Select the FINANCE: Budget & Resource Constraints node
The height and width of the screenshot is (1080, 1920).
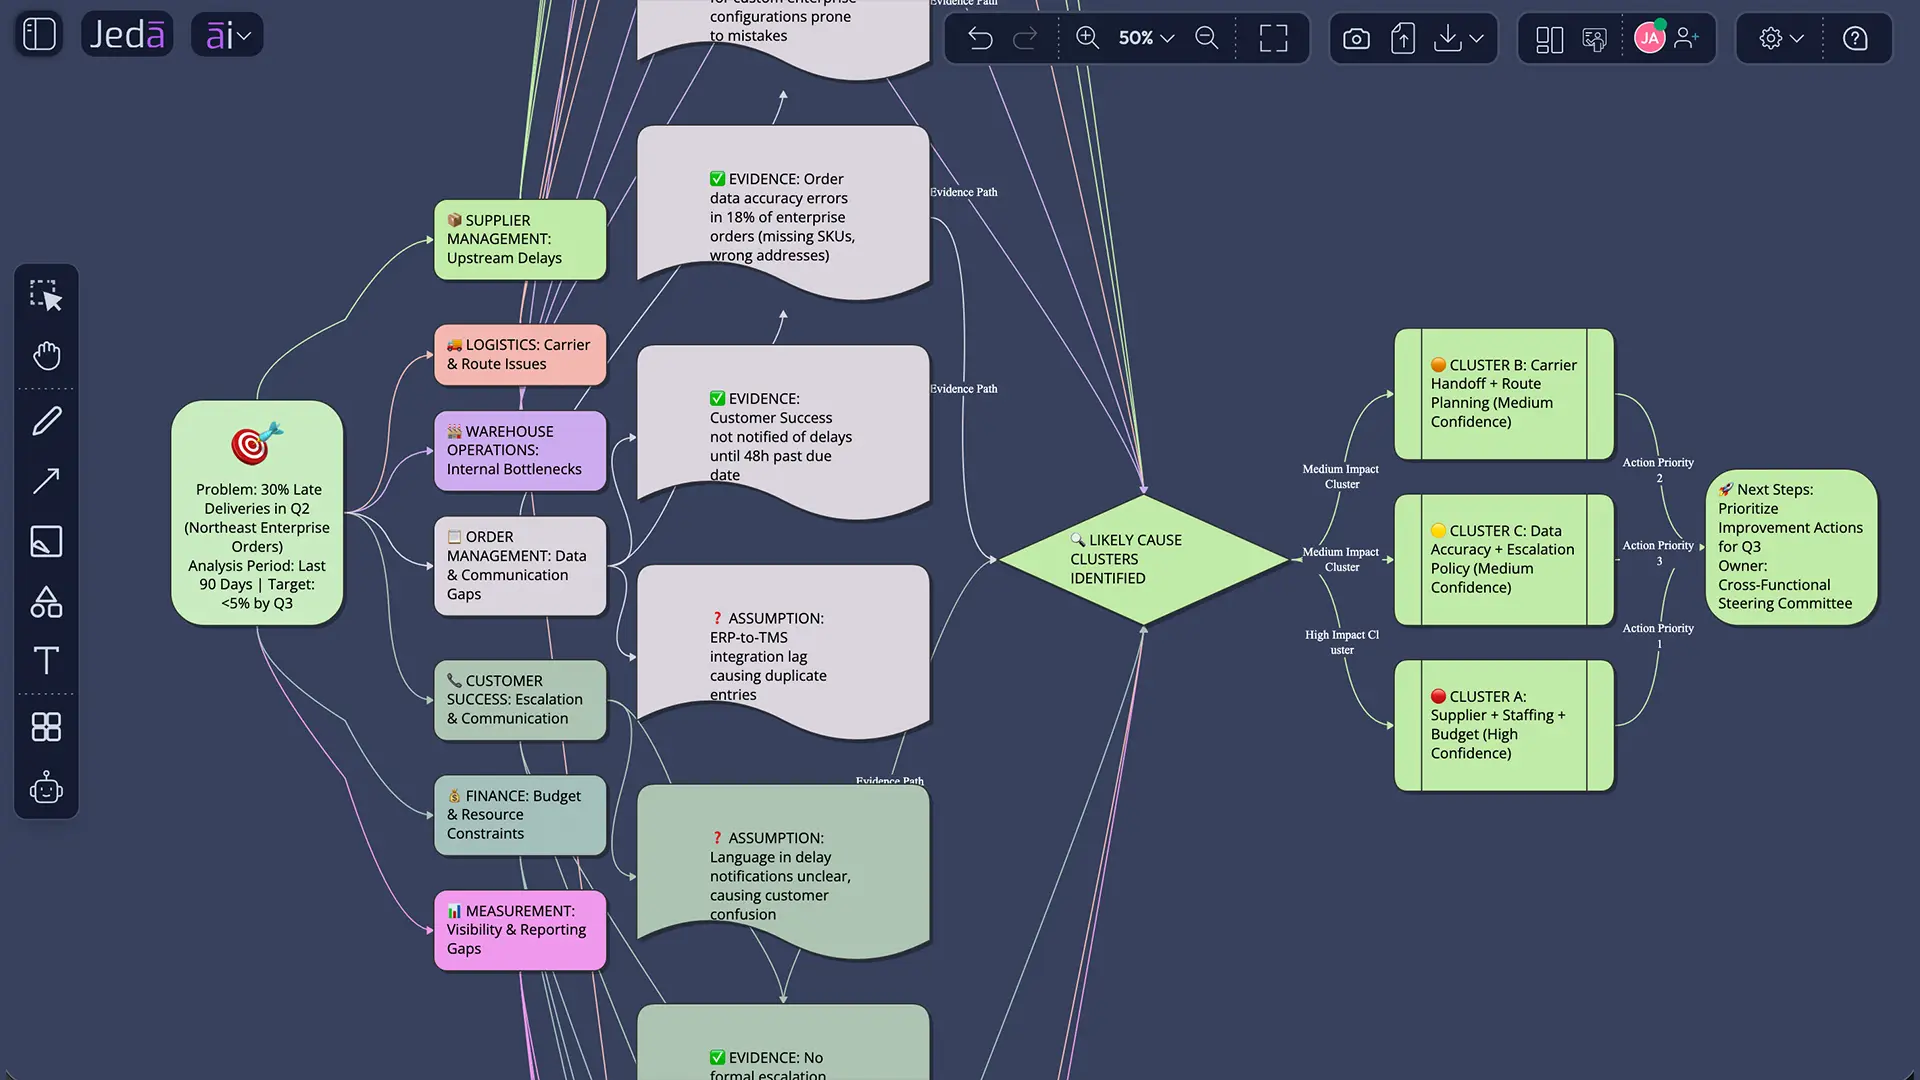[x=520, y=815]
